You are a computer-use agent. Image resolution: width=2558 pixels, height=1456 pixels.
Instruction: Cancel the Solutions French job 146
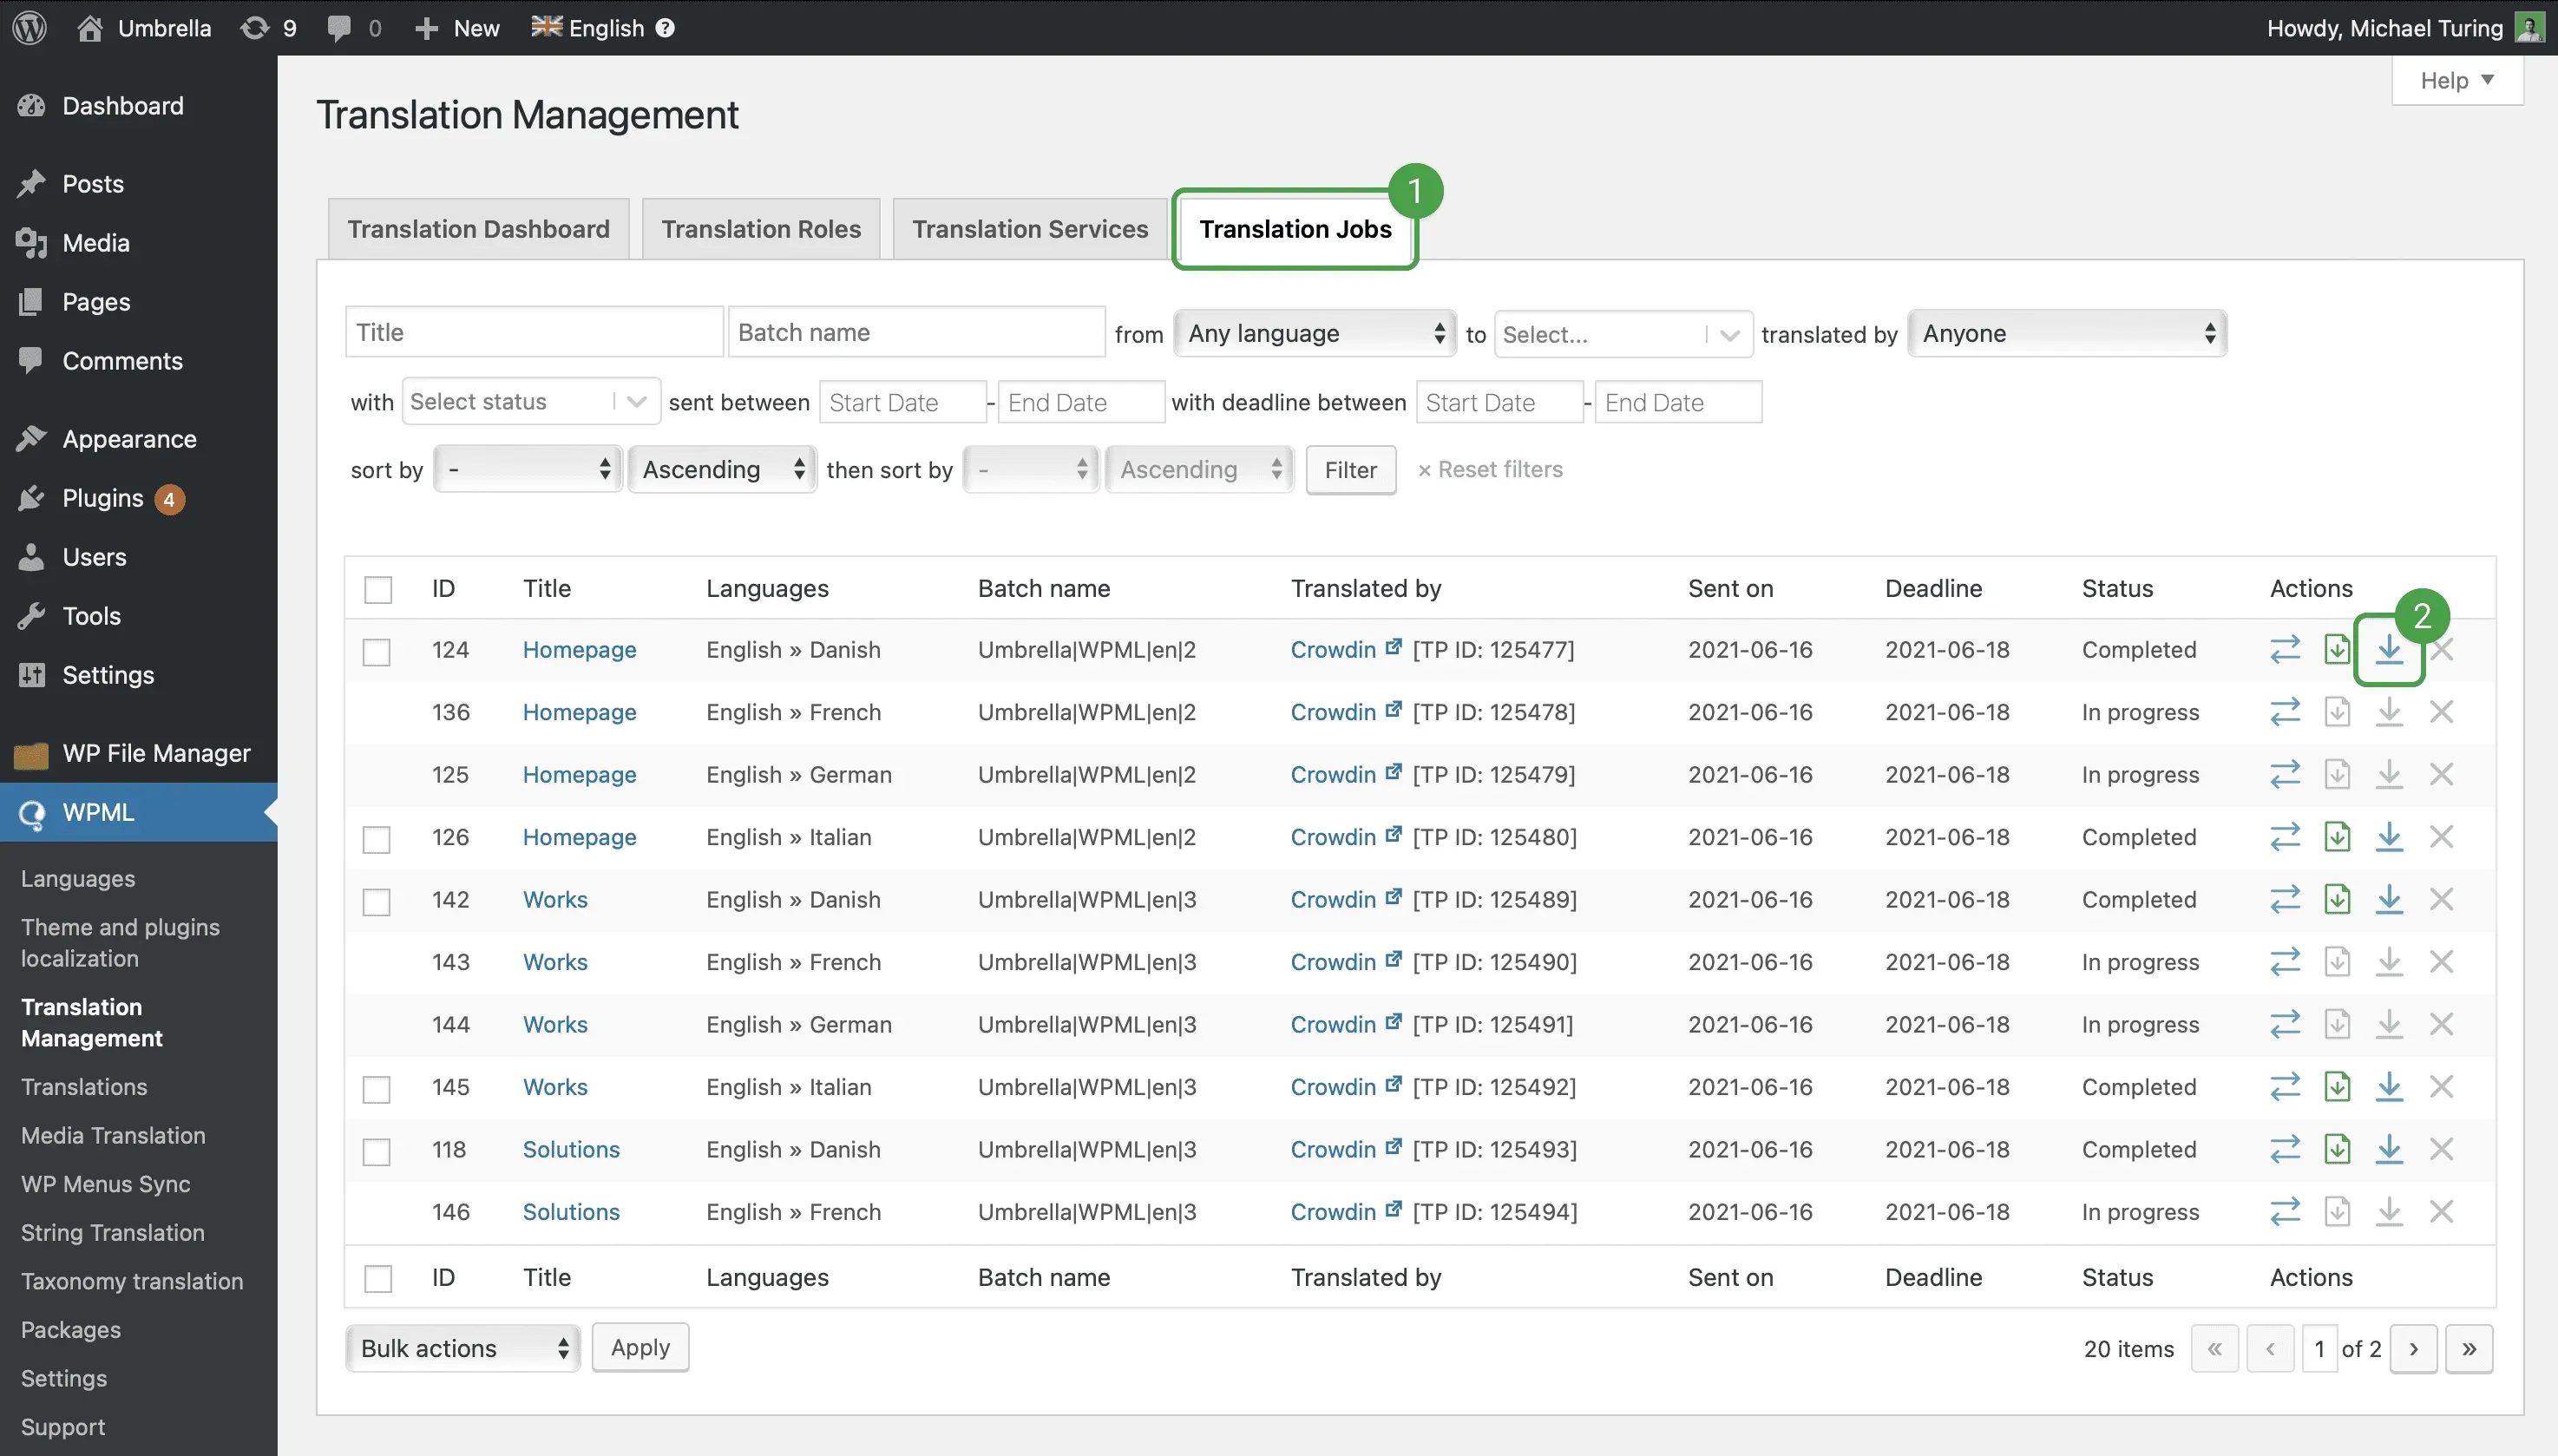(x=2443, y=1211)
